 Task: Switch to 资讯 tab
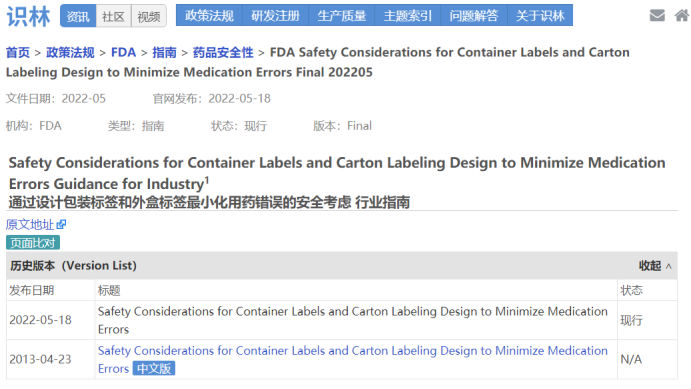[x=78, y=16]
